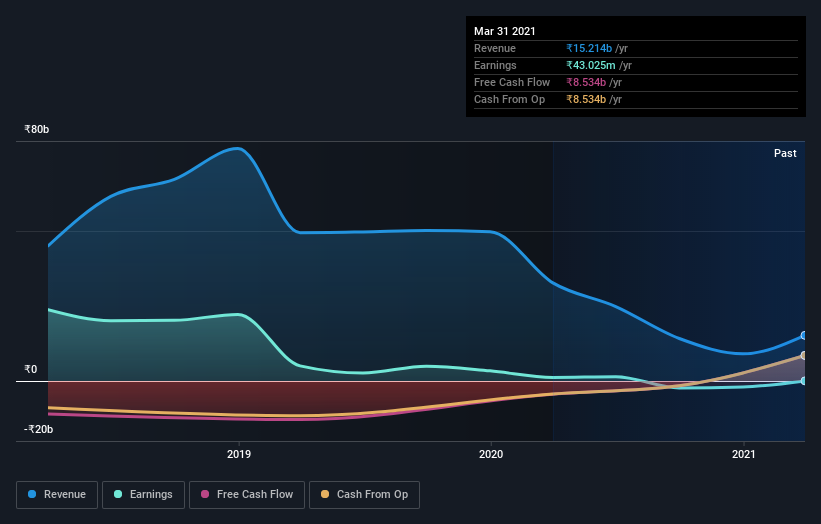Click the Earnings row label in tooltip
Viewport: 821px width, 524px height.
[x=495, y=65]
